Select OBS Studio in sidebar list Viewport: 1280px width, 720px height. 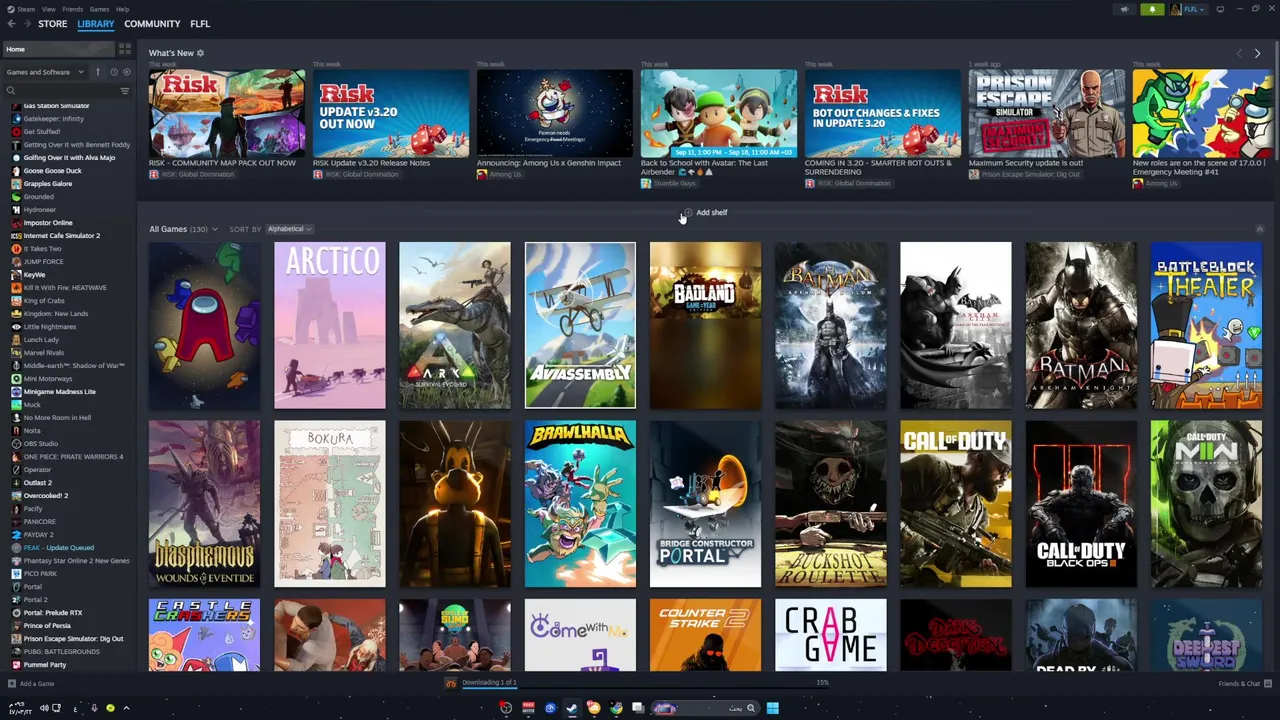pos(40,444)
